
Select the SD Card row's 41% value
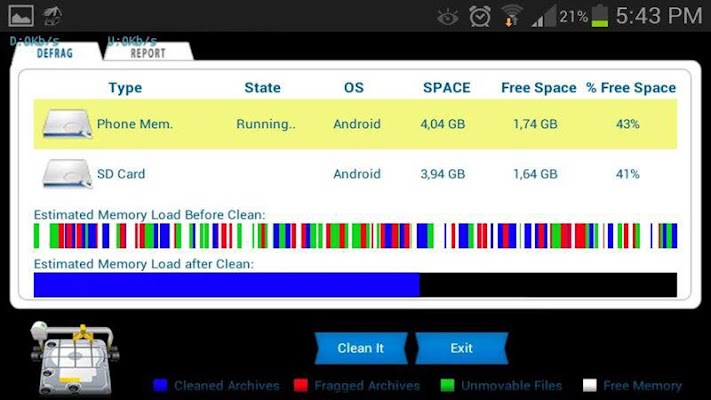628,174
